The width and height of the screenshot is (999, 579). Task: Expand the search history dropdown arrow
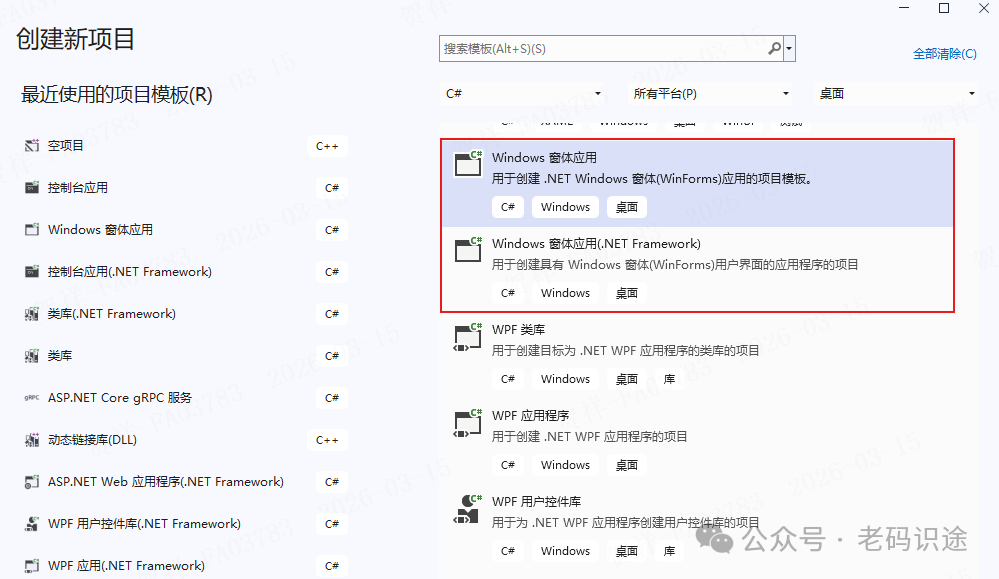tap(790, 48)
